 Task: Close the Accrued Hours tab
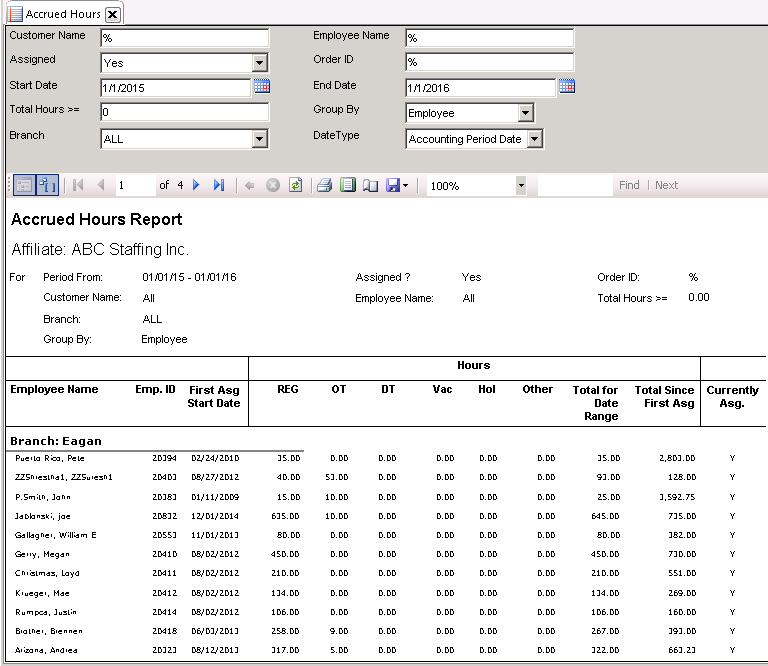[x=113, y=14]
